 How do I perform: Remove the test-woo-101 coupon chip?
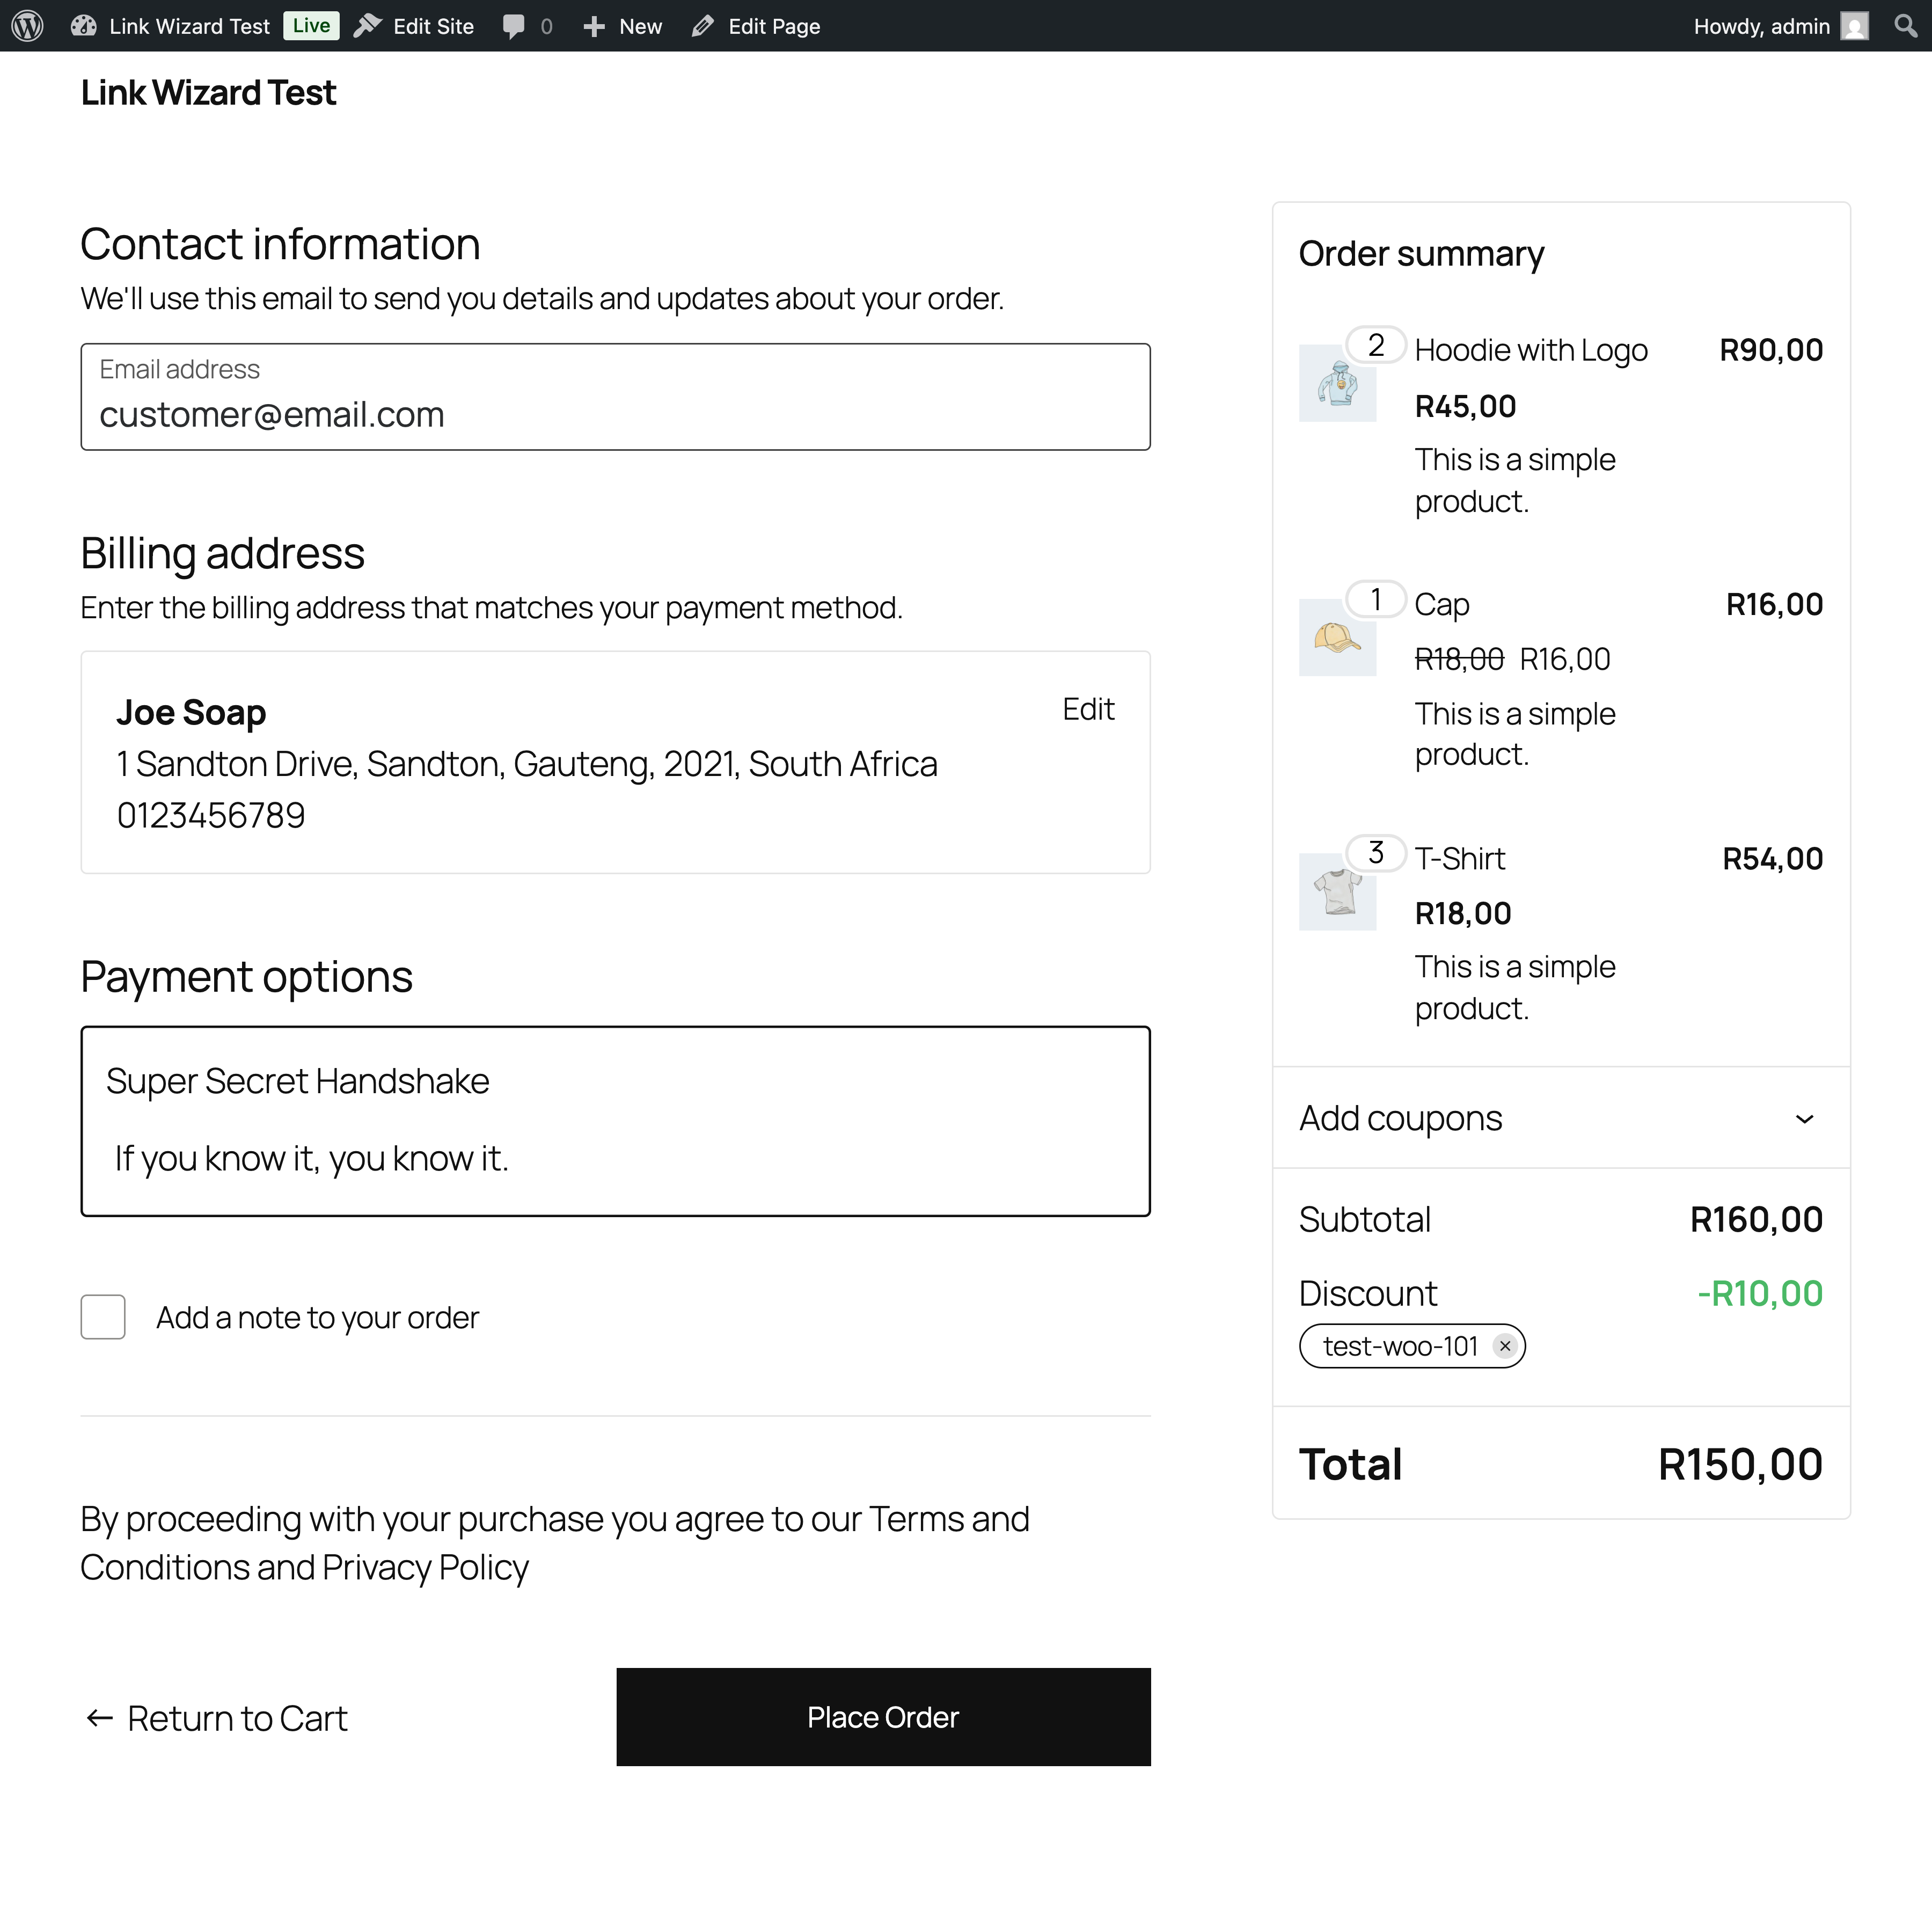[x=1505, y=1346]
